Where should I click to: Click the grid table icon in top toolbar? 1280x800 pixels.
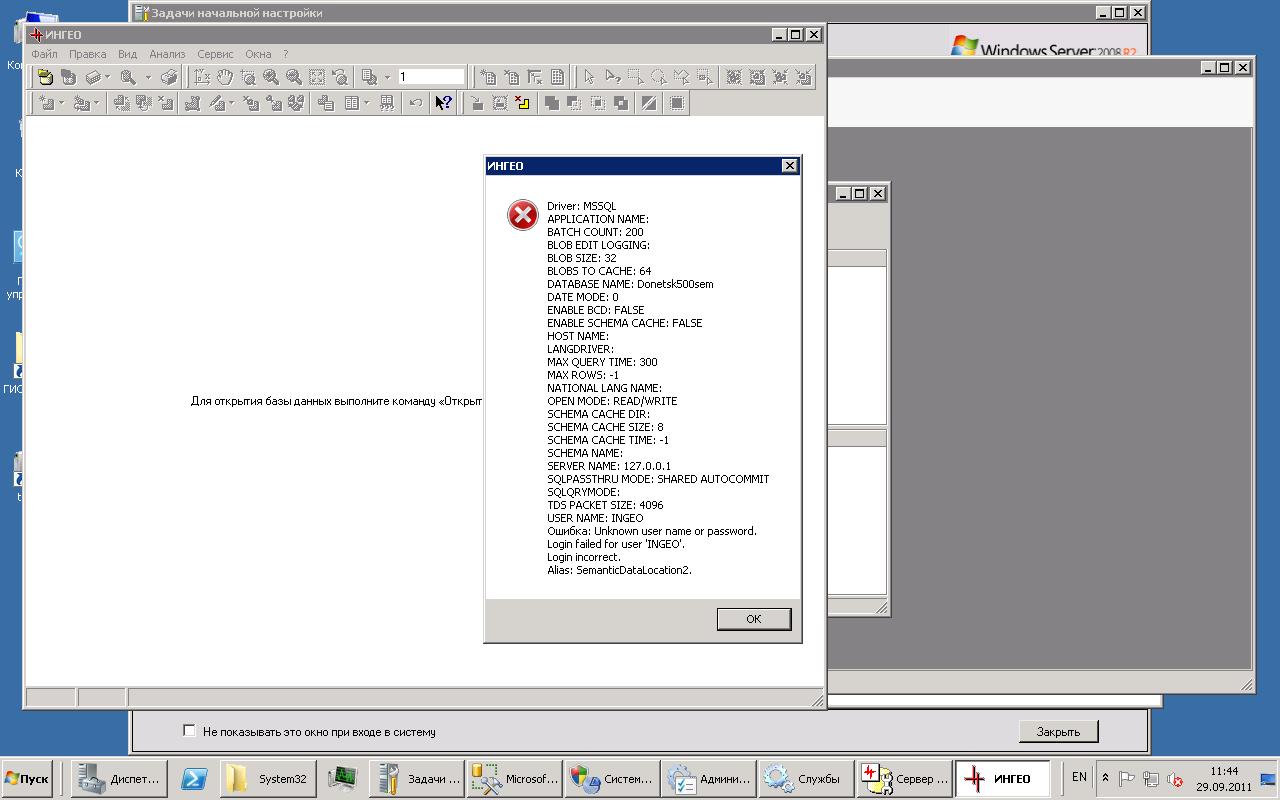tap(557, 77)
